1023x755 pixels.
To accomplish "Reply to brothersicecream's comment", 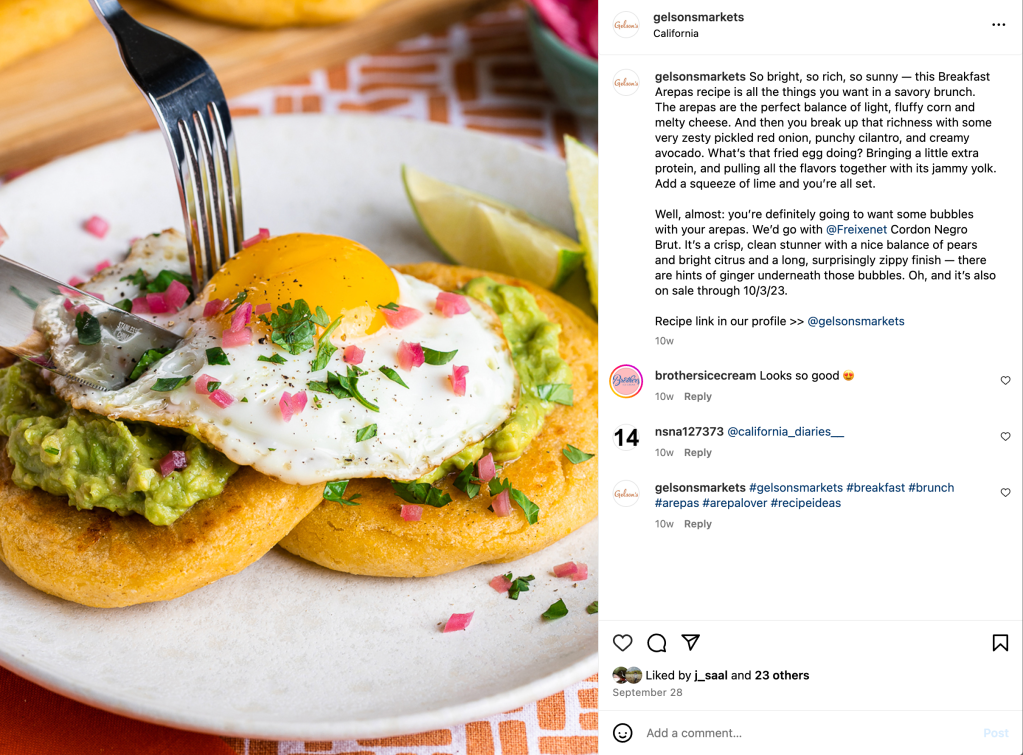I will 697,397.
